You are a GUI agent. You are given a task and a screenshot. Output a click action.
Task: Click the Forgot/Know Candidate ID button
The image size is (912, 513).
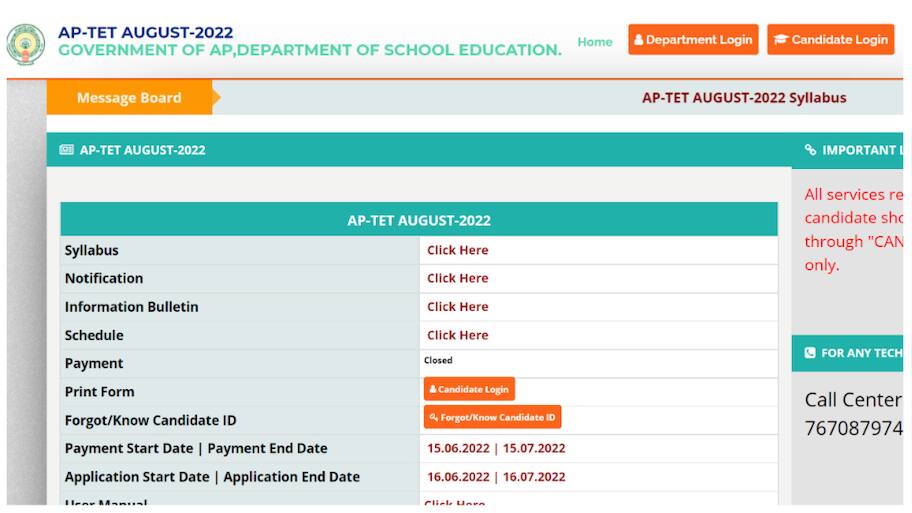(493, 417)
